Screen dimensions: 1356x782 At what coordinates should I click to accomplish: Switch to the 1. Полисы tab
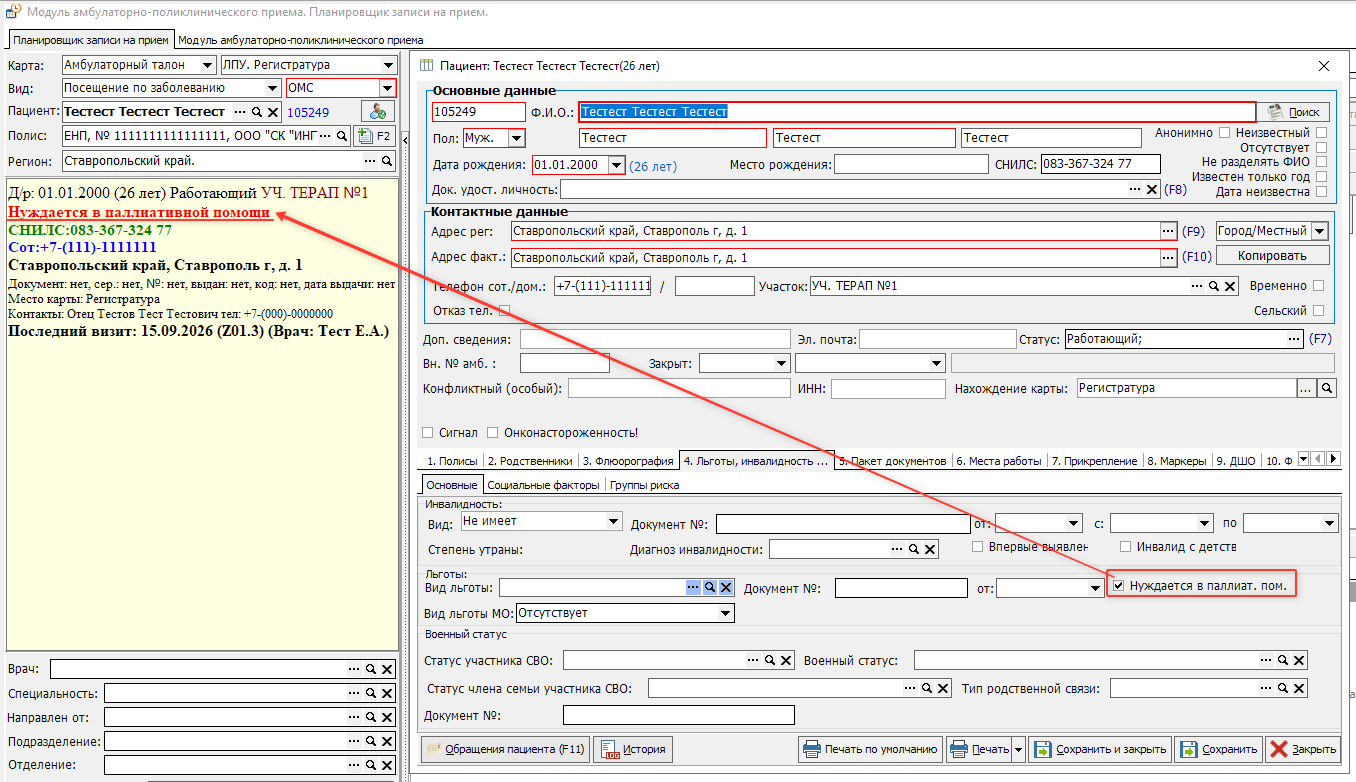[452, 461]
